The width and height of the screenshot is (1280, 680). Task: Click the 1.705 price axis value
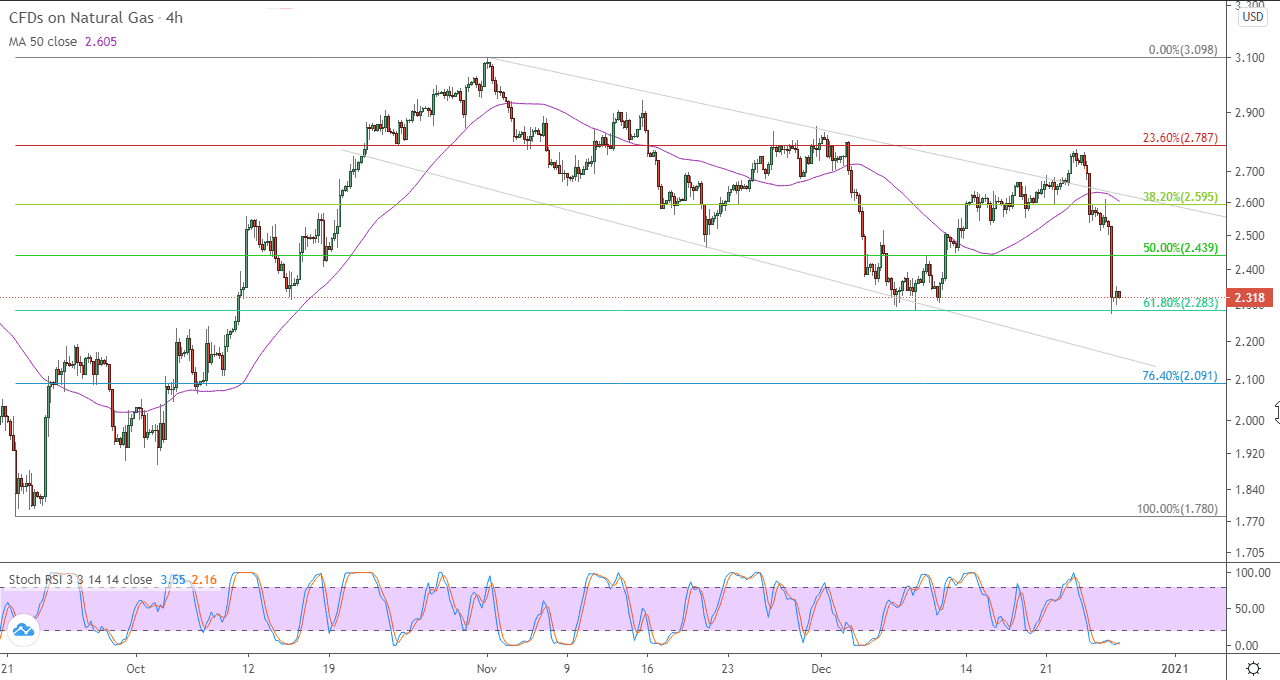[1252, 552]
